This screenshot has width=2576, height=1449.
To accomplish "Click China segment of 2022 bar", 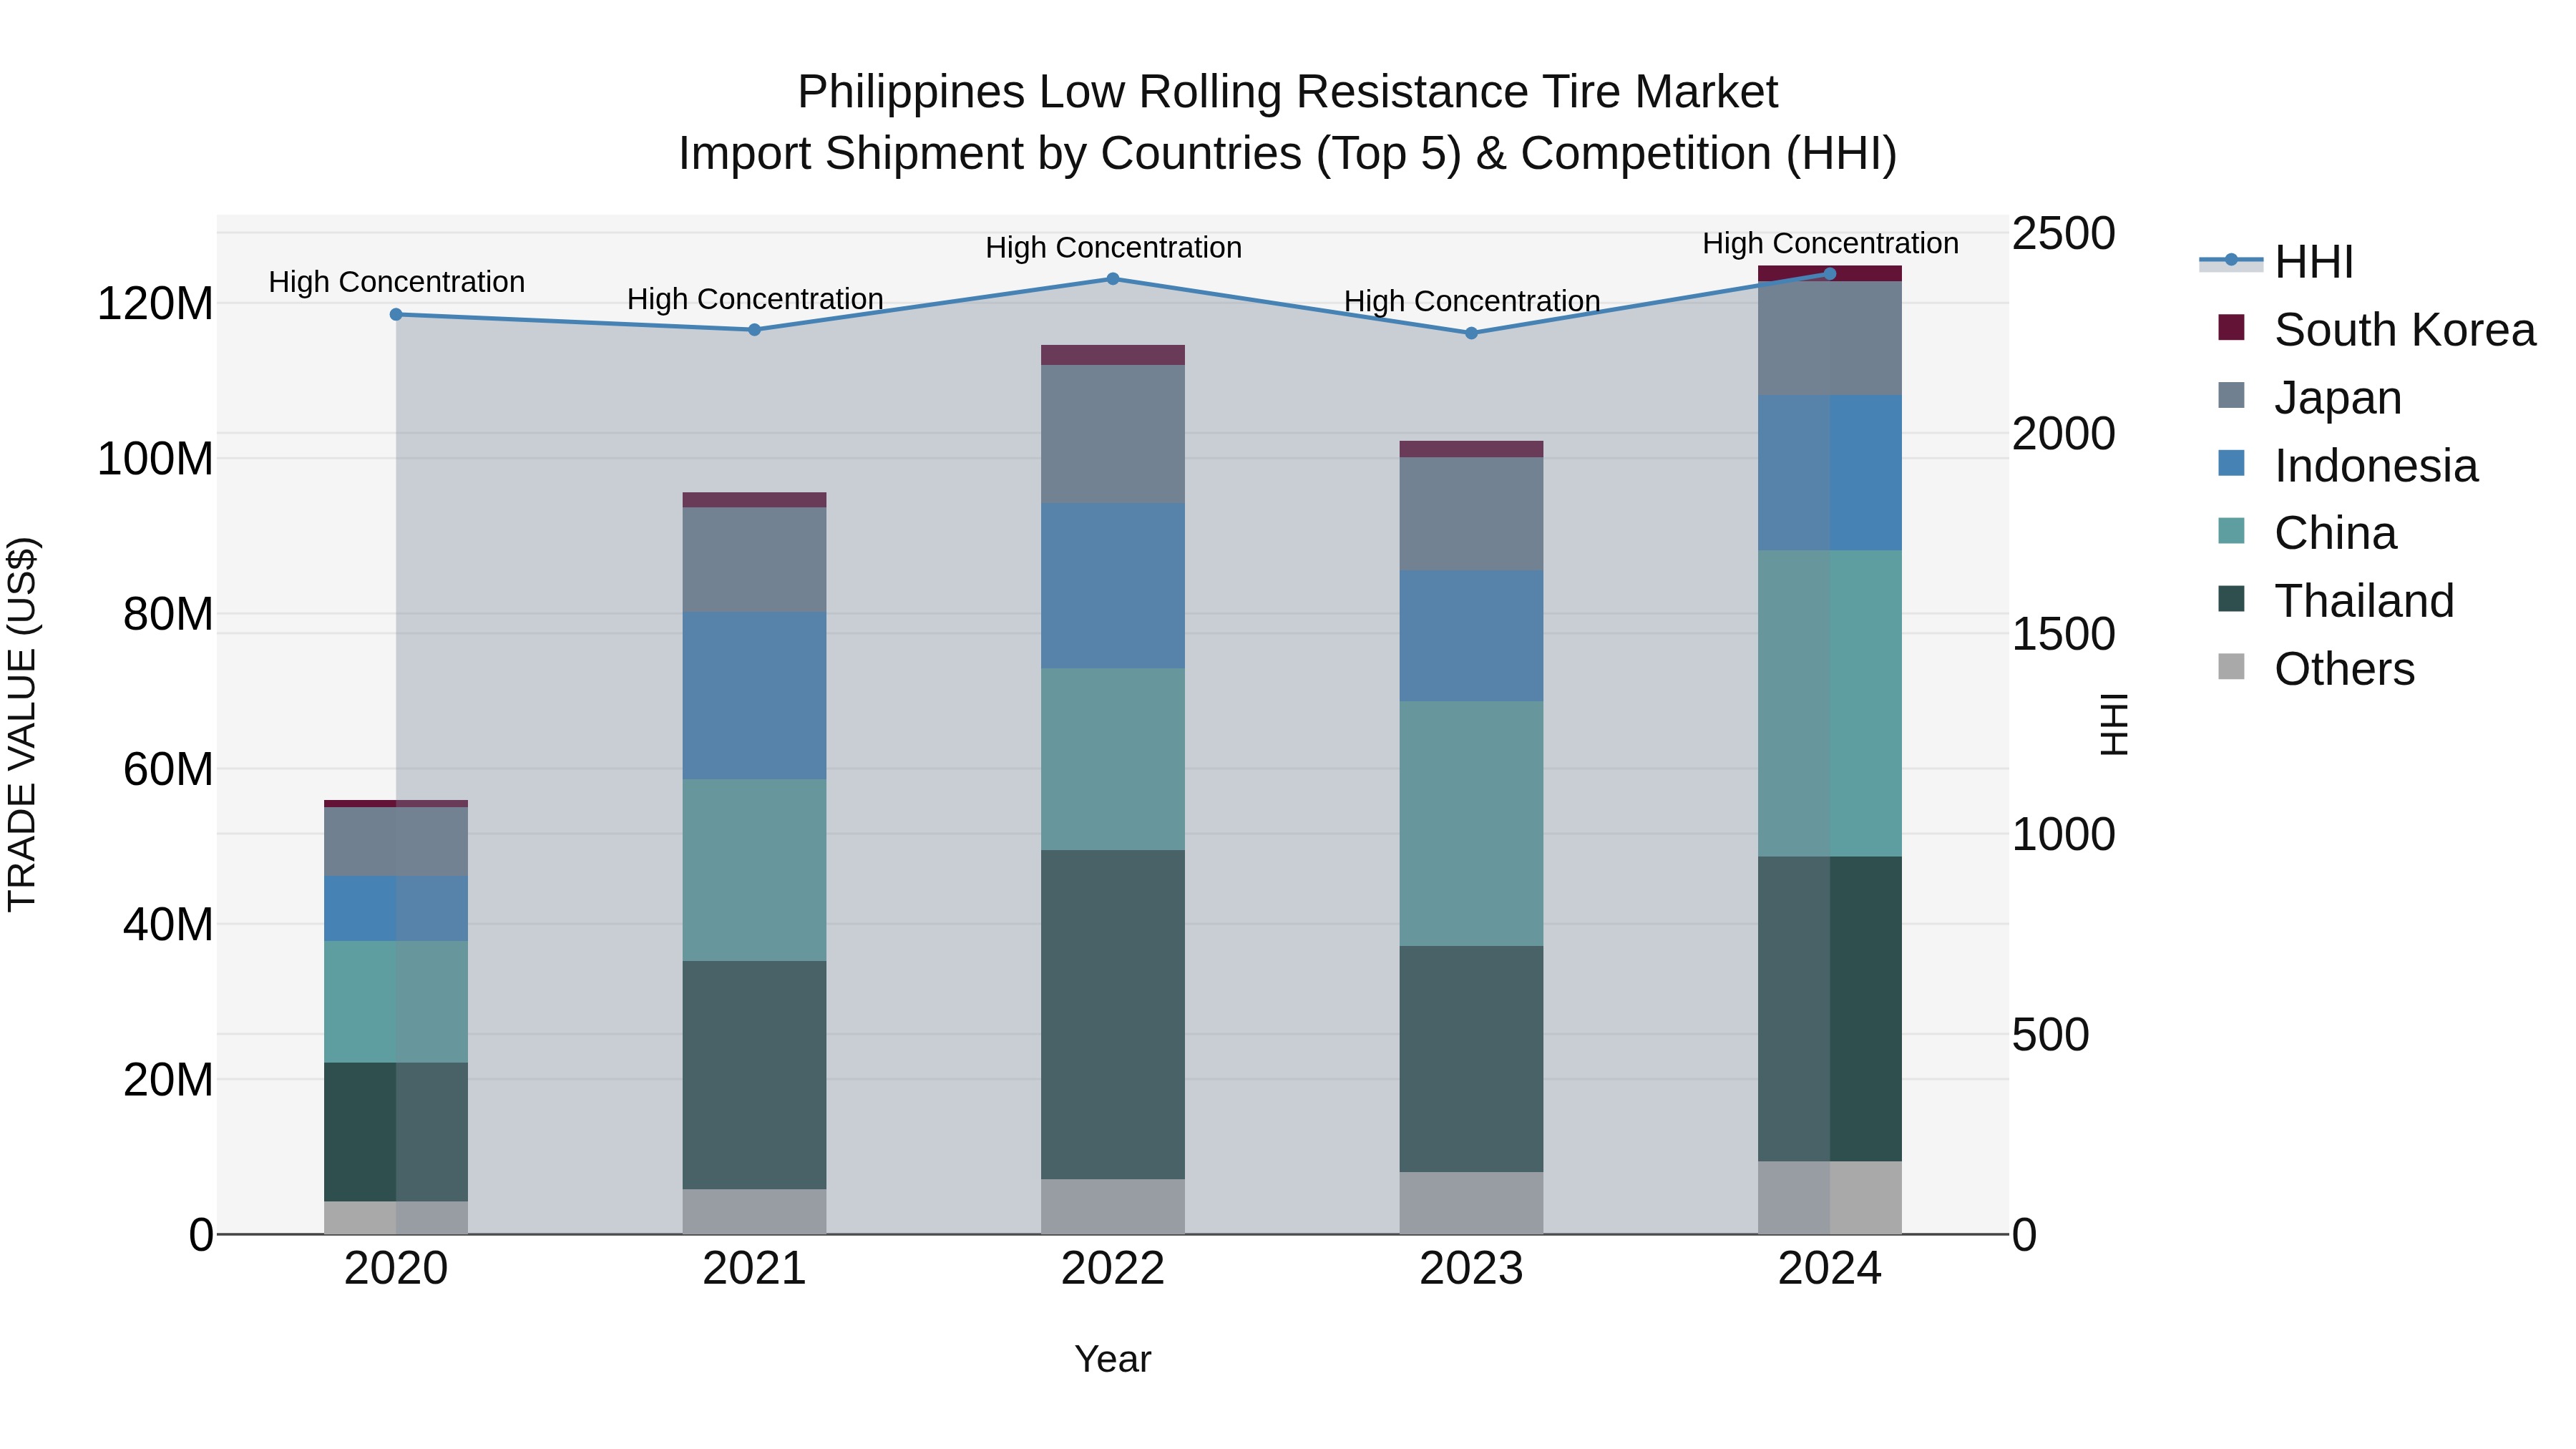I will (1113, 759).
